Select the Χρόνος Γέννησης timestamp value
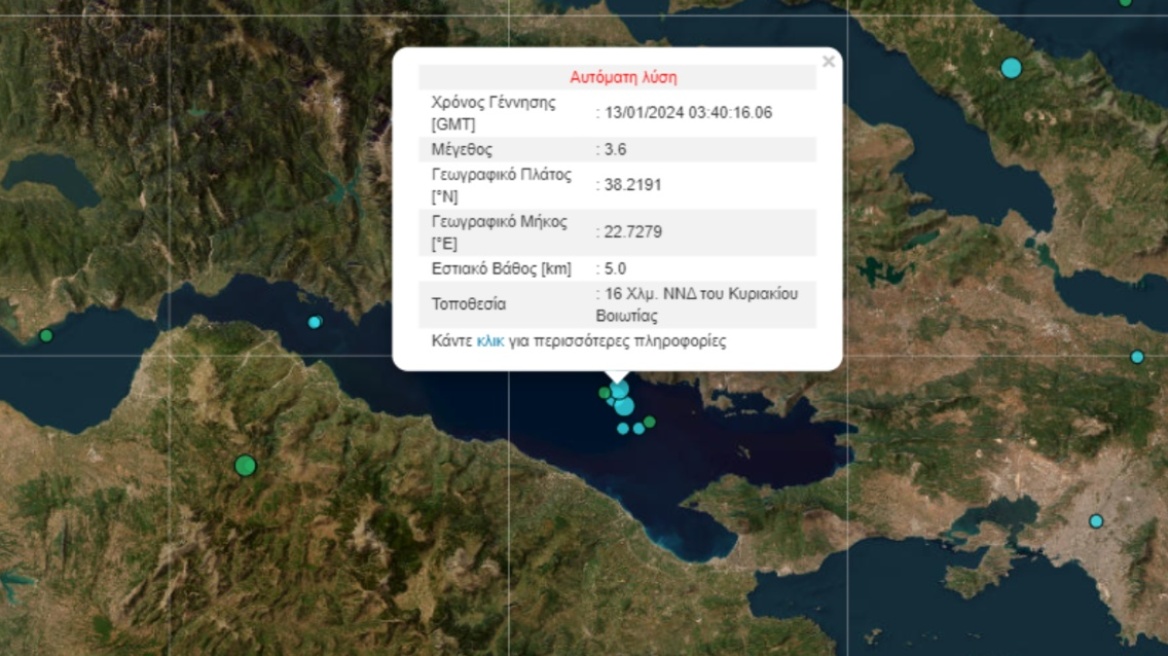 click(x=688, y=112)
